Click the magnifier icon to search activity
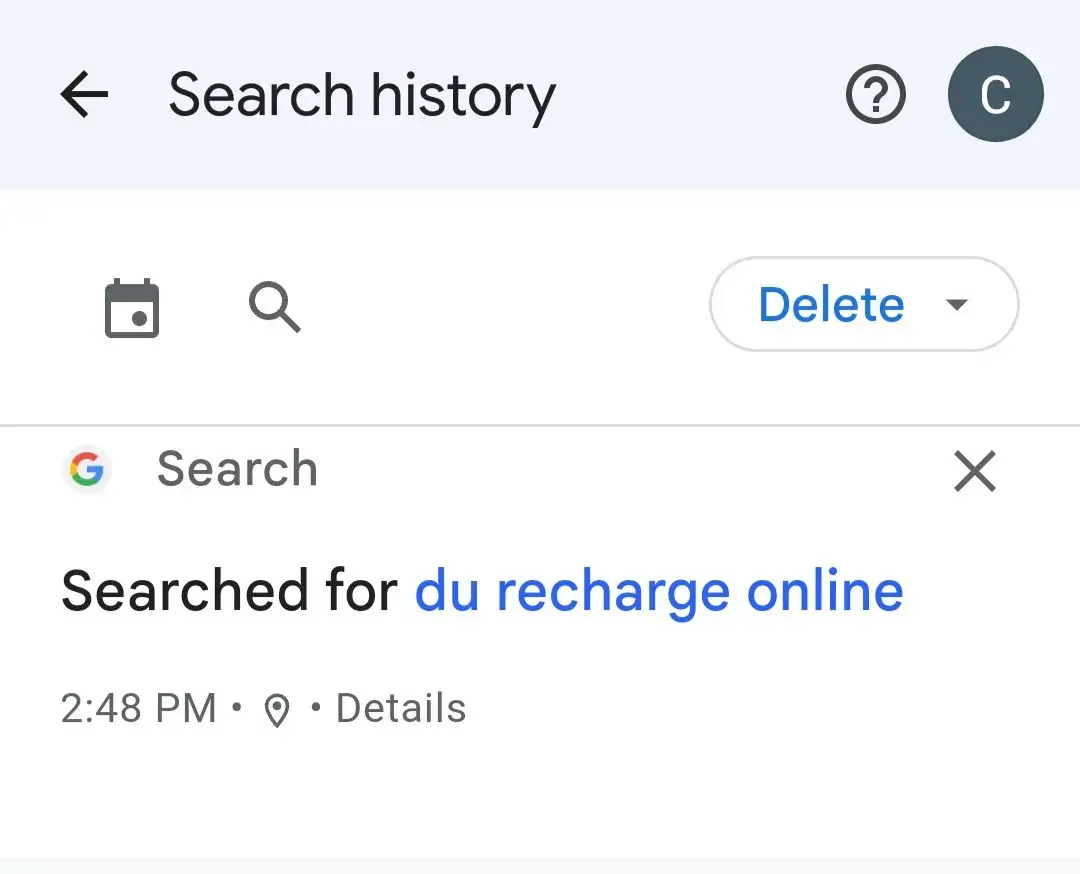 click(274, 306)
